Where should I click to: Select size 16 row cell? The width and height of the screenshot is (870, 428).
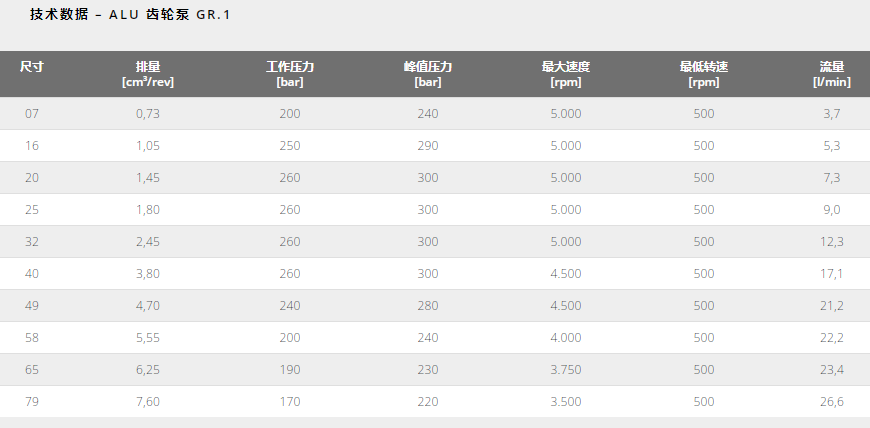tap(32, 146)
